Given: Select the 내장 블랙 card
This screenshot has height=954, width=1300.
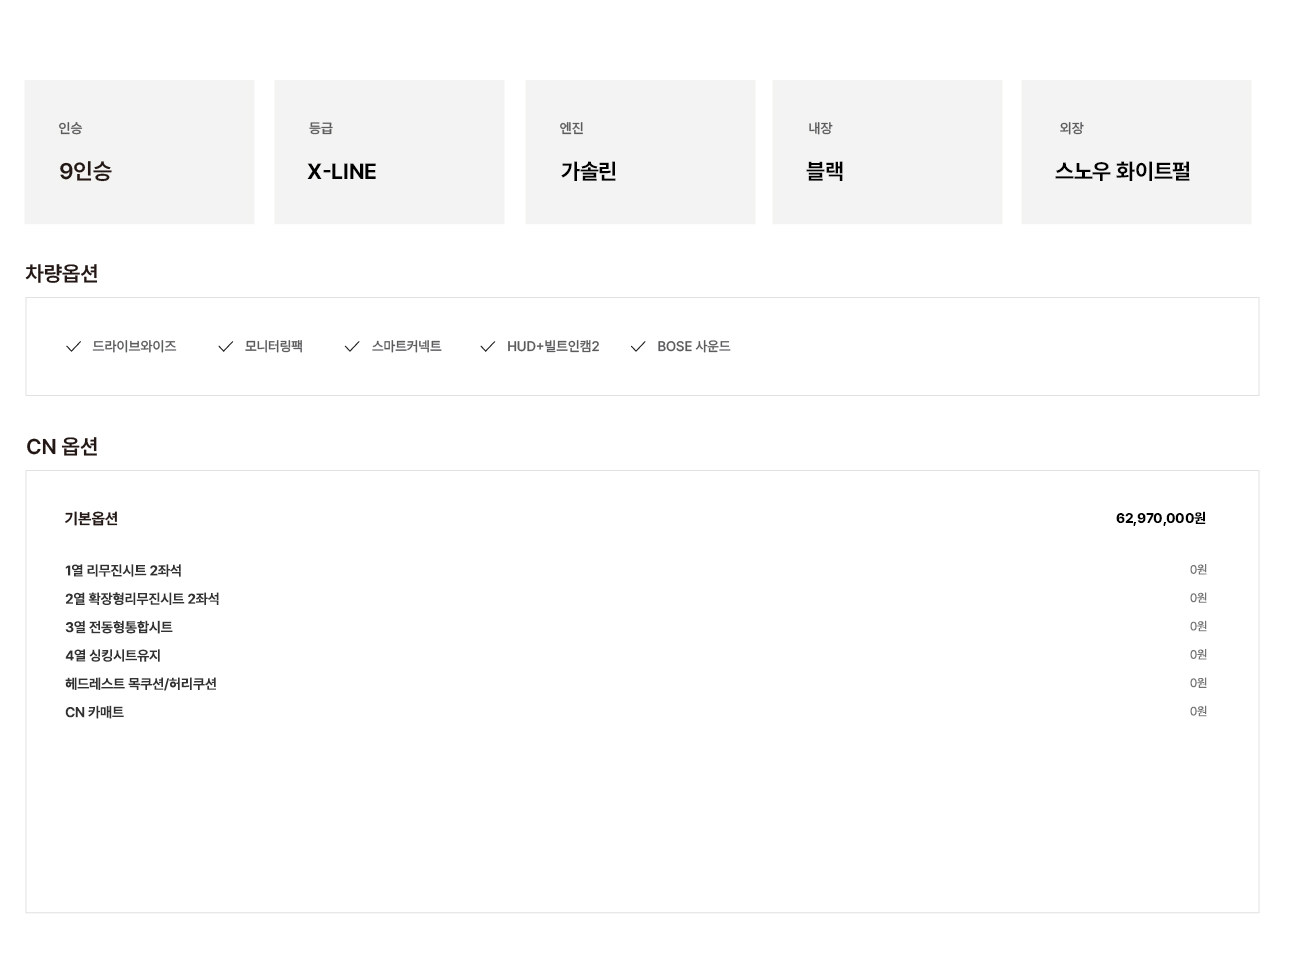Looking at the screenshot, I should tap(888, 152).
